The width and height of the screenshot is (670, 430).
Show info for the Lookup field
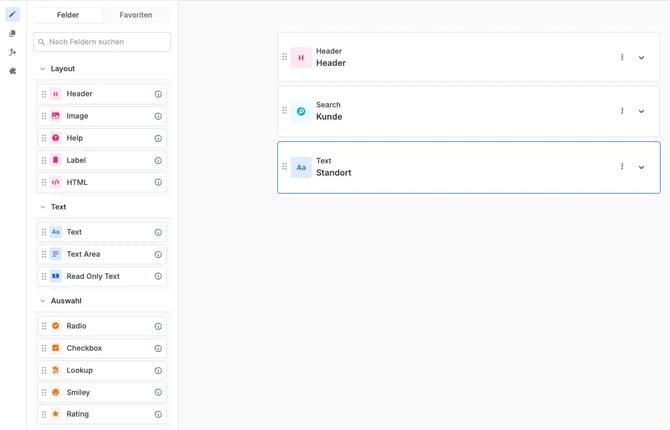[158, 371]
